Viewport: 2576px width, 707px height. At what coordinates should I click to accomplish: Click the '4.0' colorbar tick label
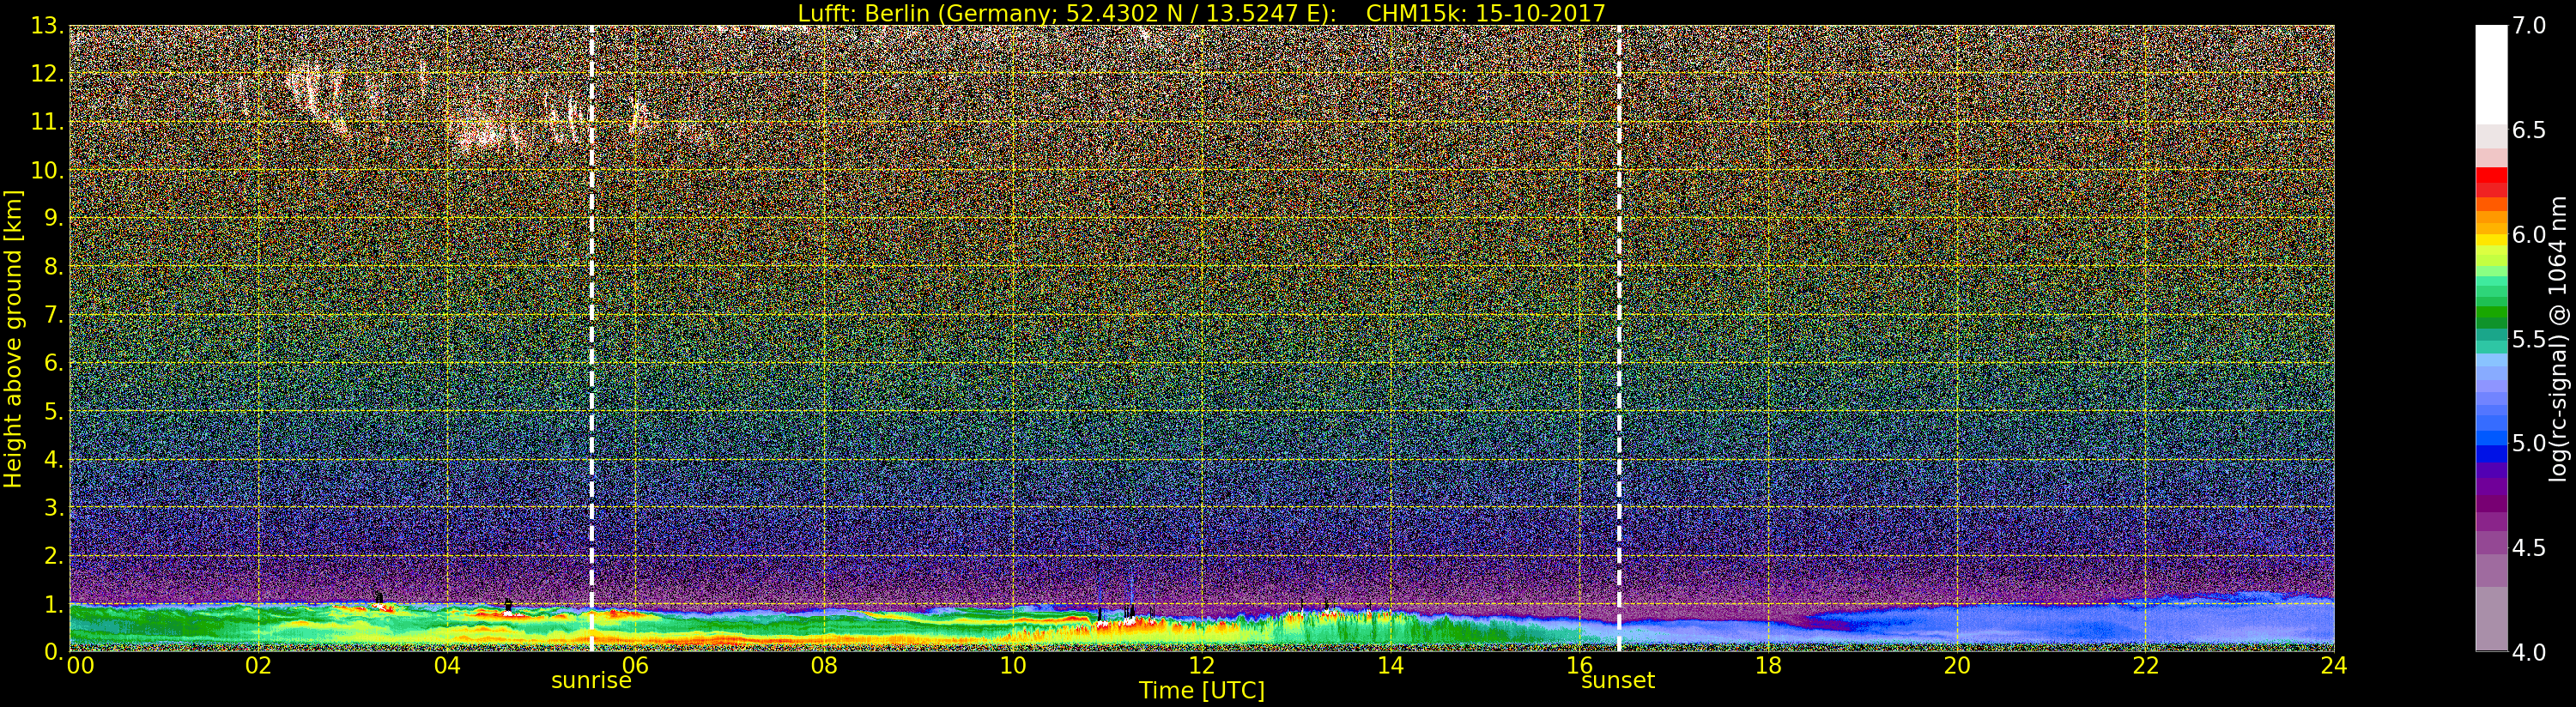pyautogui.click(x=2529, y=651)
